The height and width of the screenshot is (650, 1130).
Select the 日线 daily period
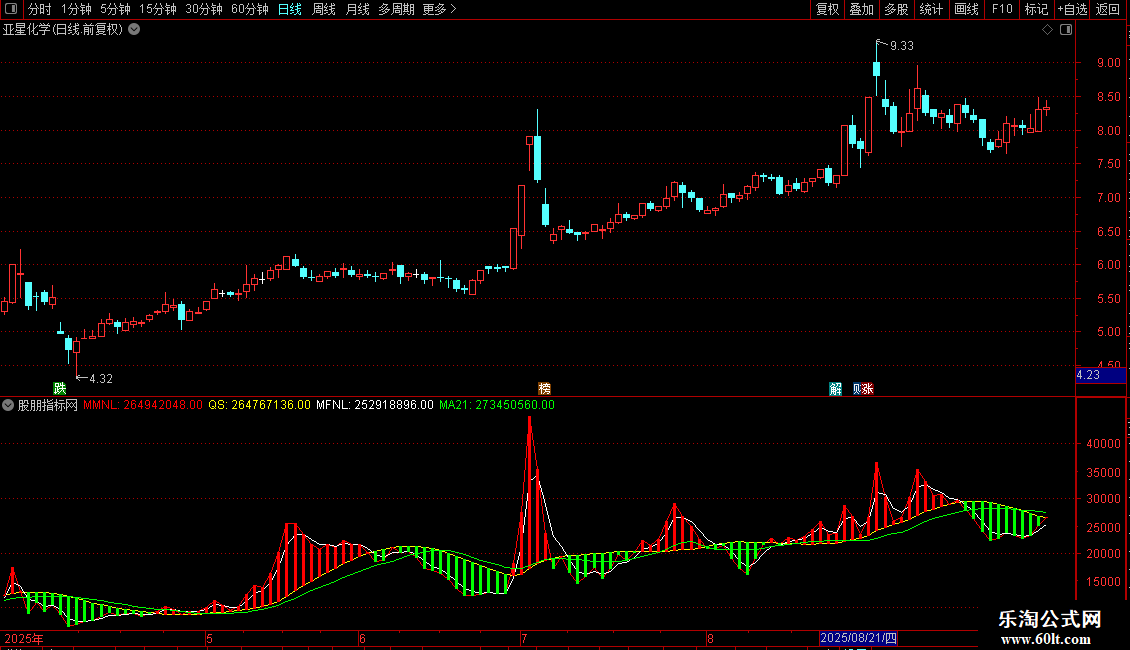pyautogui.click(x=290, y=9)
